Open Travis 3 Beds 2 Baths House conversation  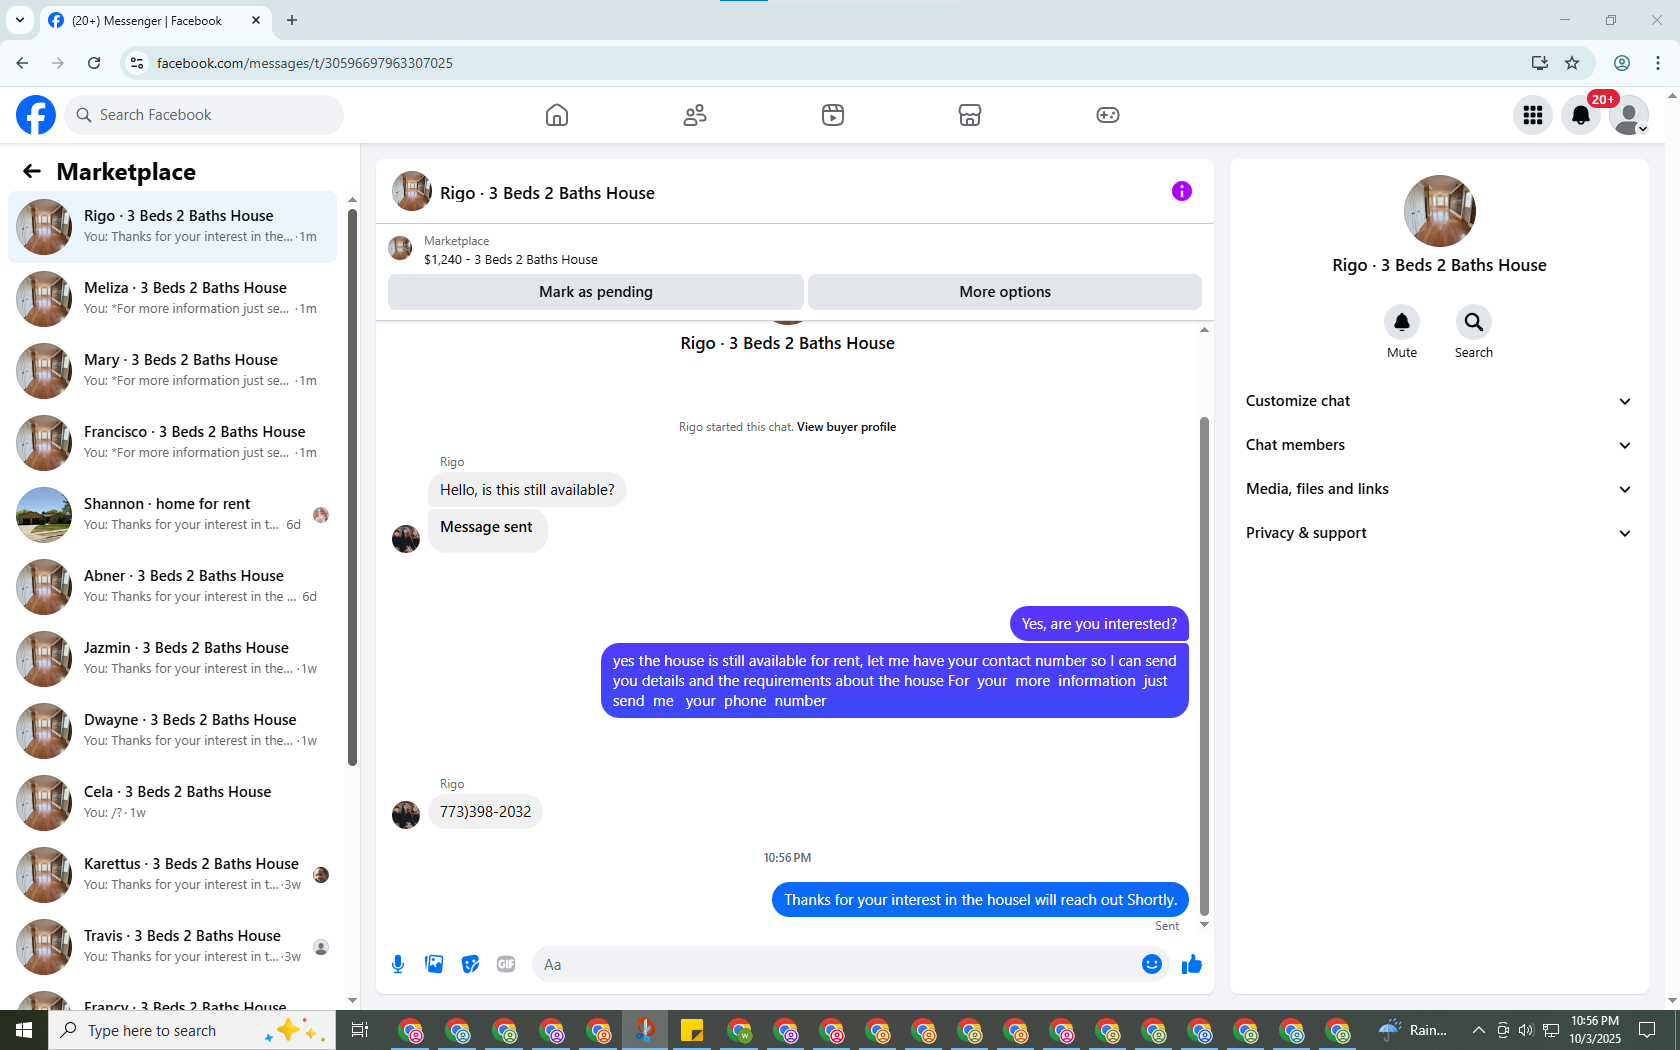[x=173, y=947]
